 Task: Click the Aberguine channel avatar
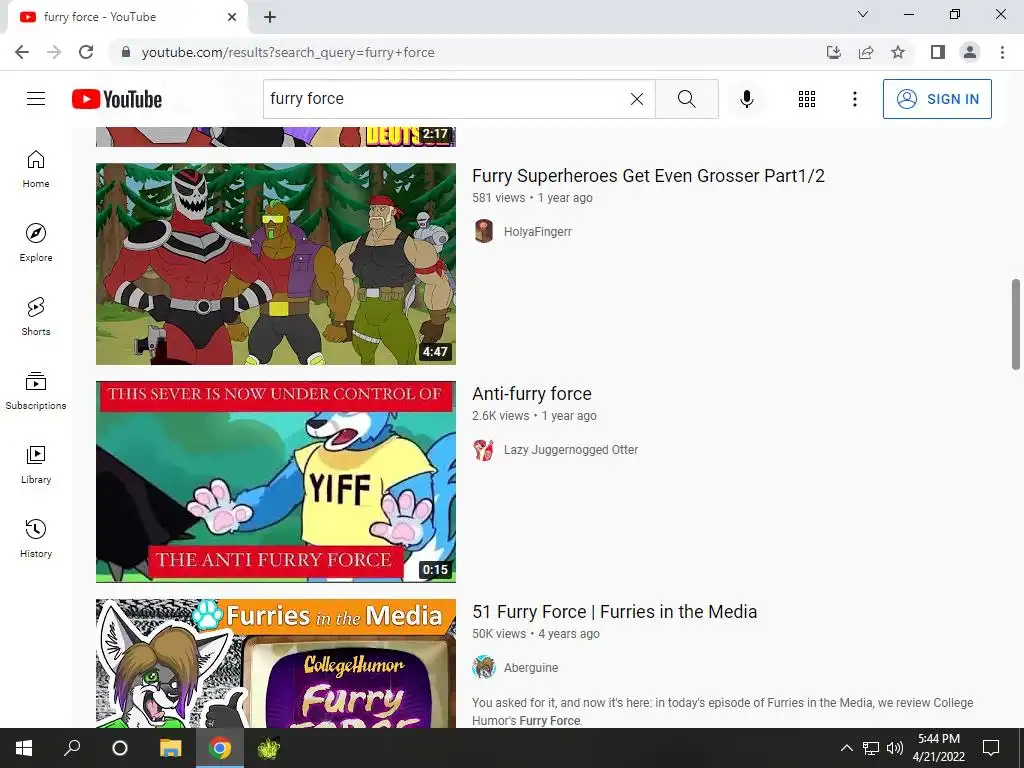click(484, 667)
